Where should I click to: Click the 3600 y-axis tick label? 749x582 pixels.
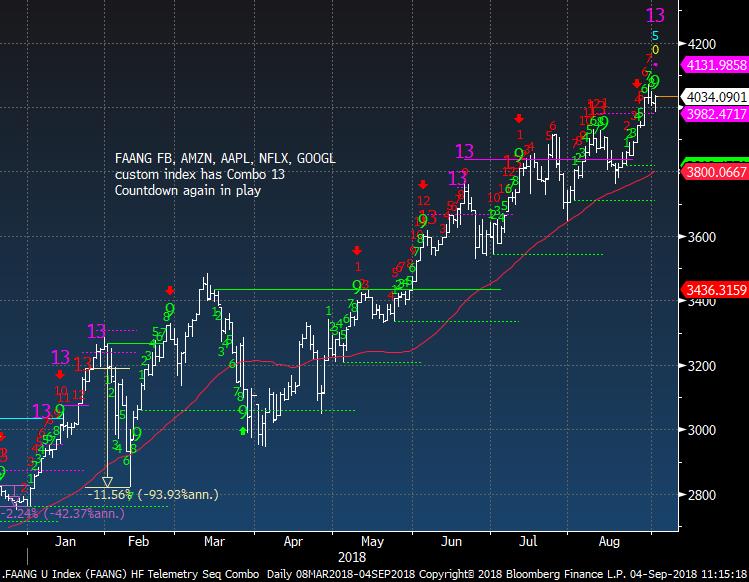pyautogui.click(x=702, y=237)
